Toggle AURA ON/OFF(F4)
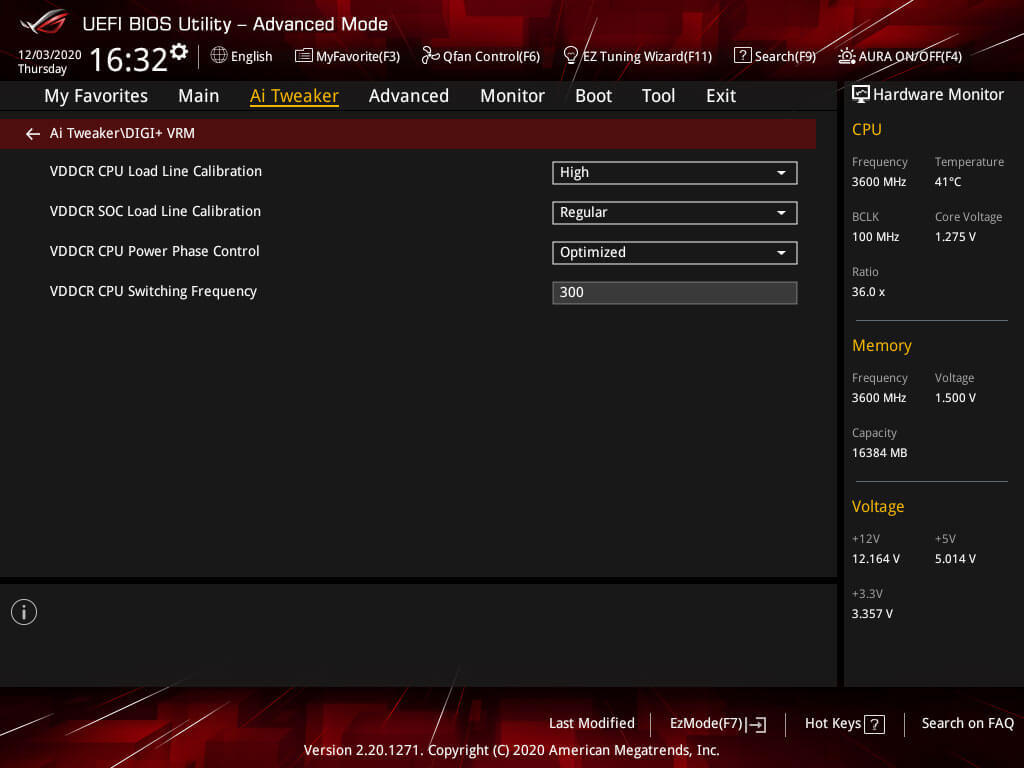This screenshot has width=1024, height=768. coord(910,57)
